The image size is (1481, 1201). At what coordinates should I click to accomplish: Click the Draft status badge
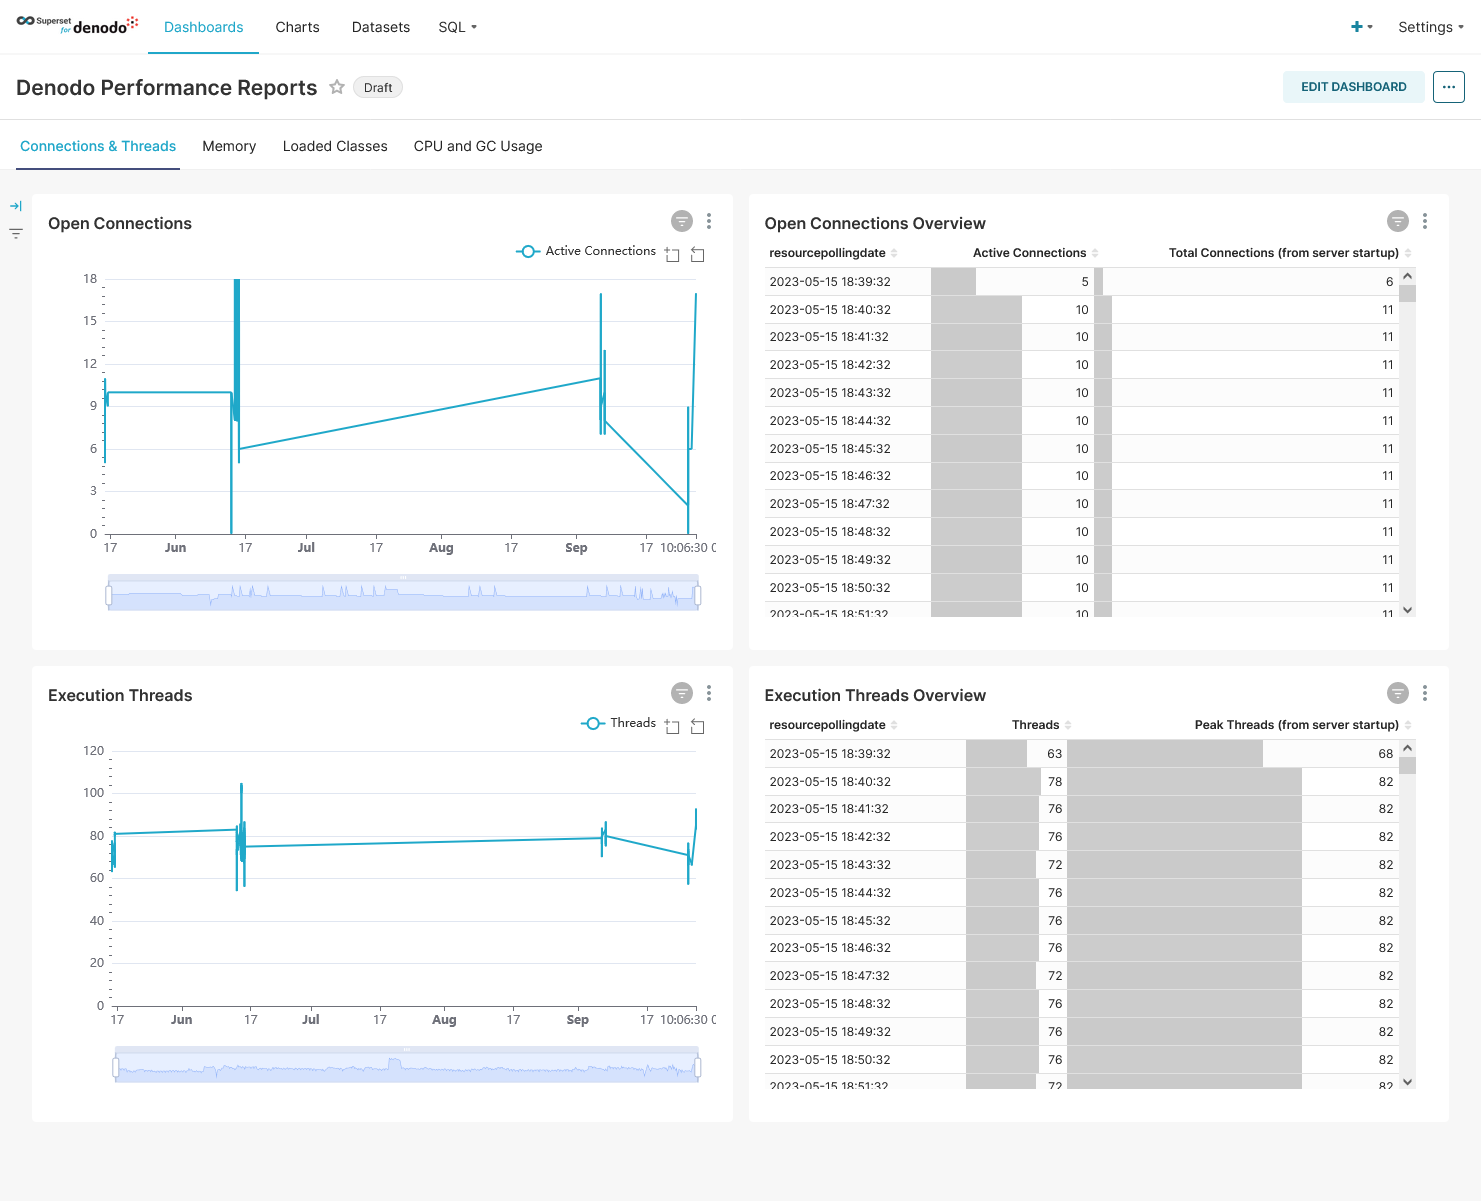378,87
